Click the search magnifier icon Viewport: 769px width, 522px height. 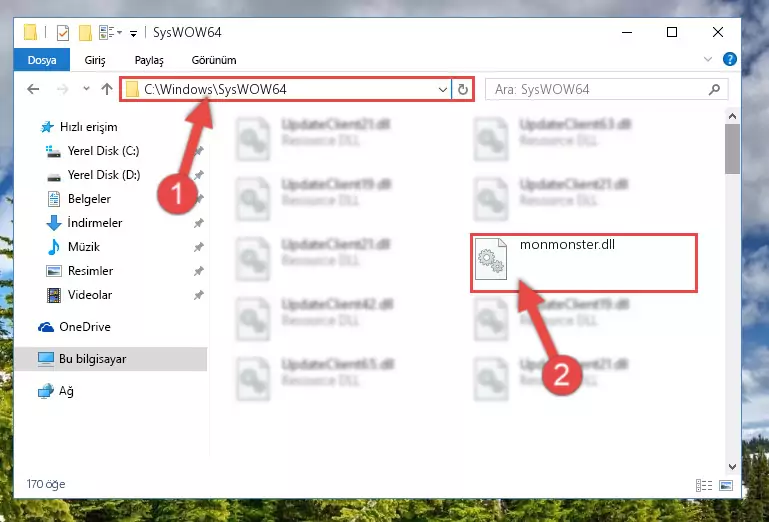715,89
